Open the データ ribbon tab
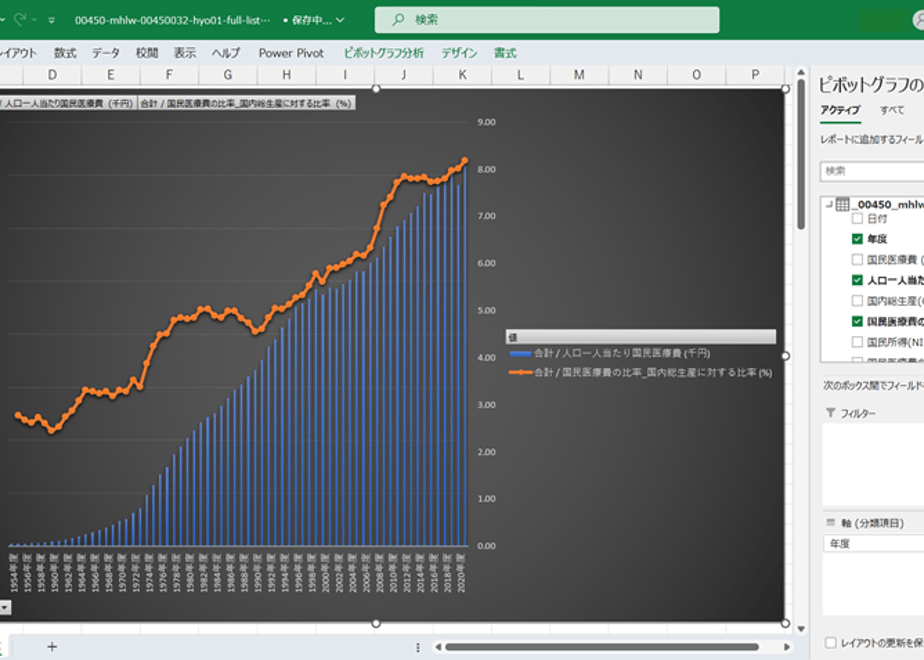The image size is (924, 660). tap(106, 53)
